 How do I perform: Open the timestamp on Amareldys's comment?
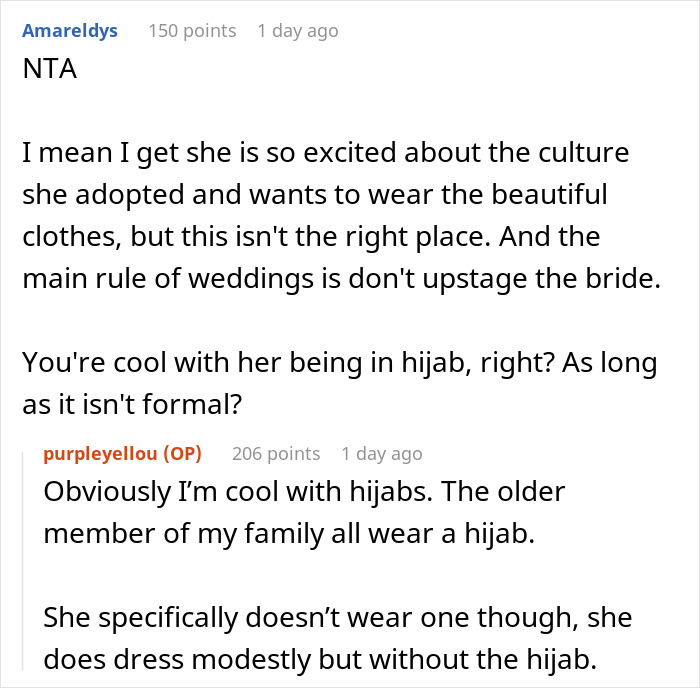click(297, 31)
